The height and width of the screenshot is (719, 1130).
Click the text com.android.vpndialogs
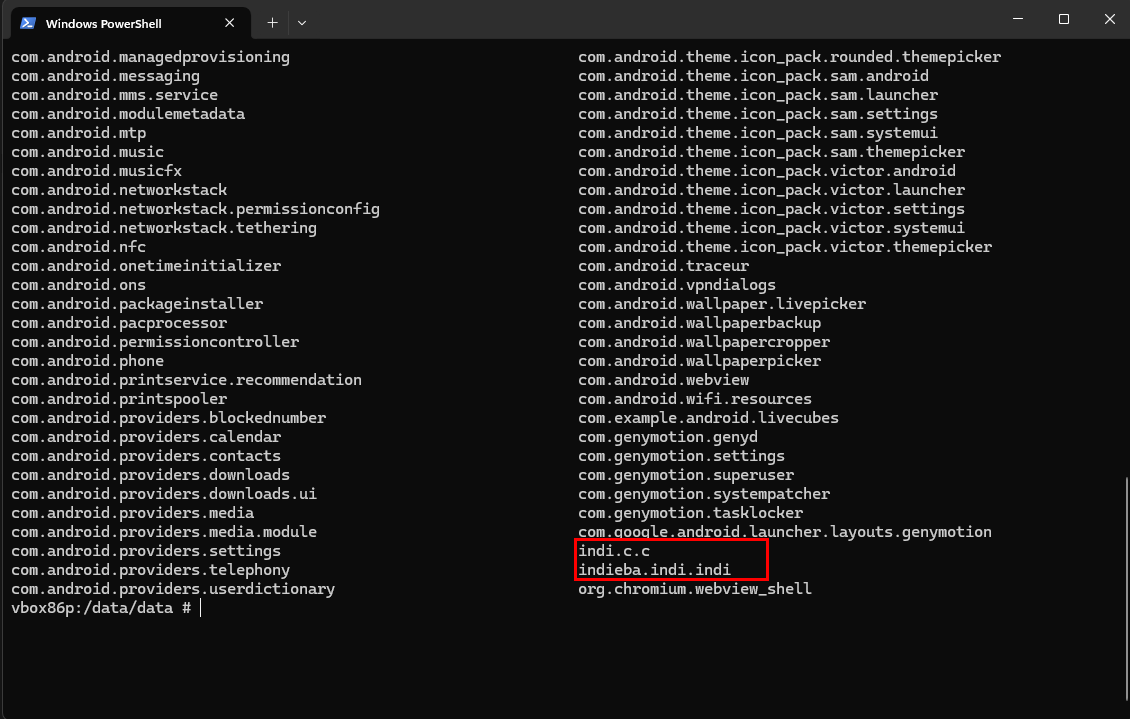(677, 285)
